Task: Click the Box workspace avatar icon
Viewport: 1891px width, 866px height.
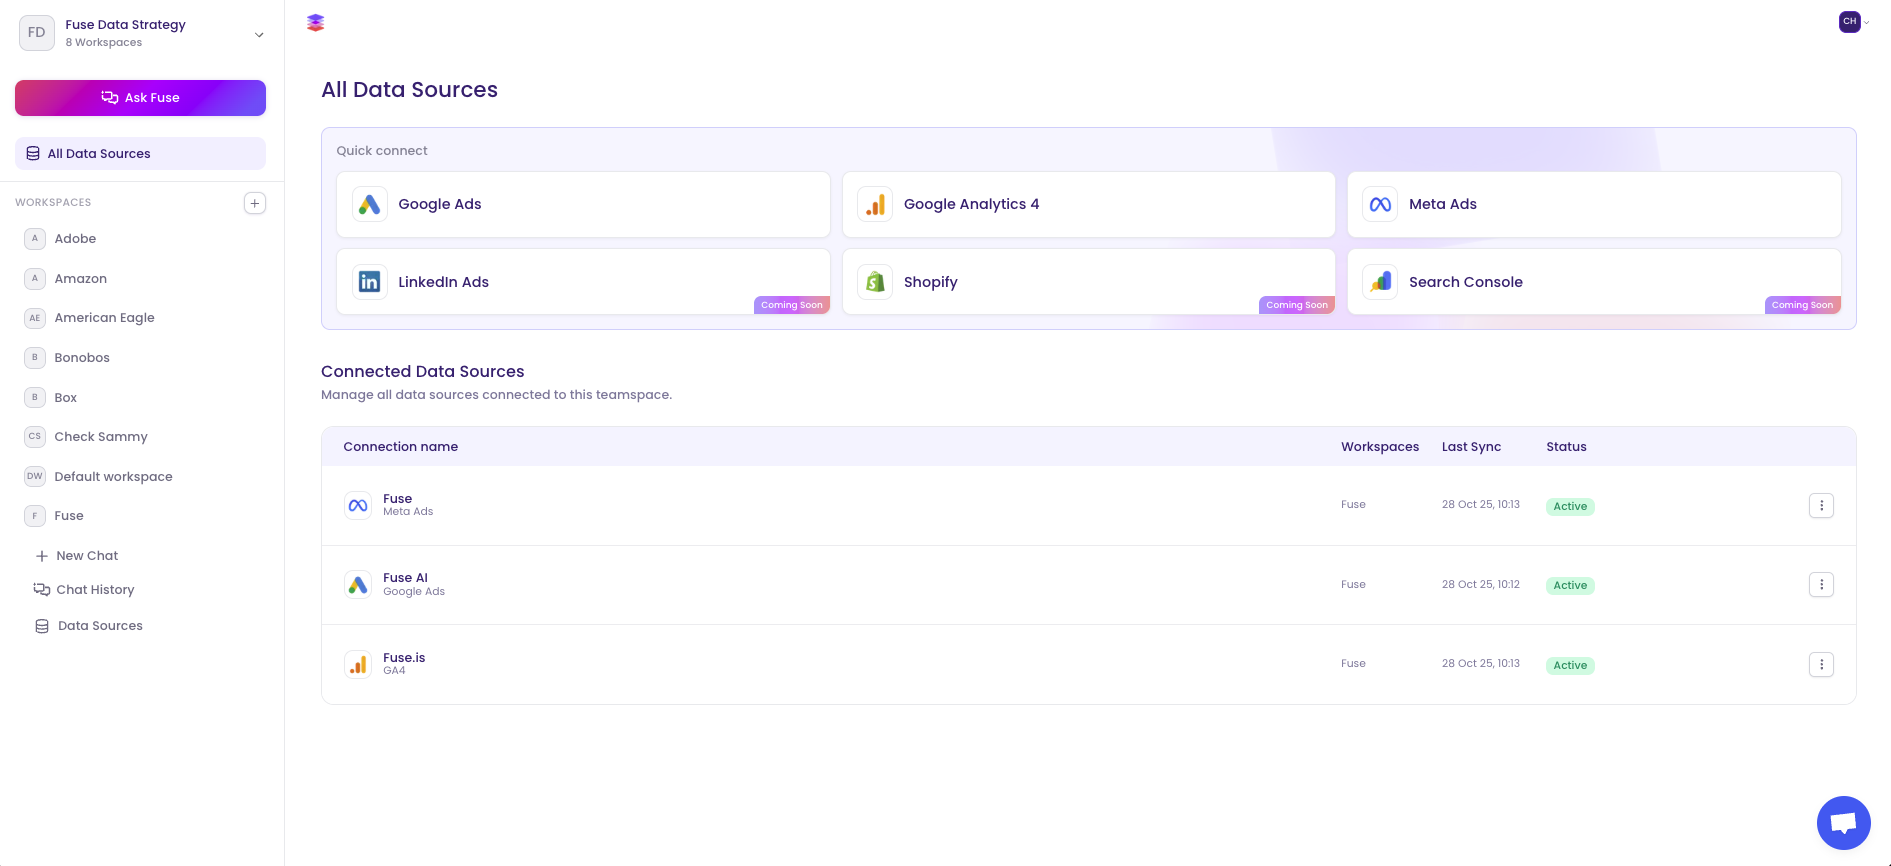Action: pyautogui.click(x=35, y=398)
